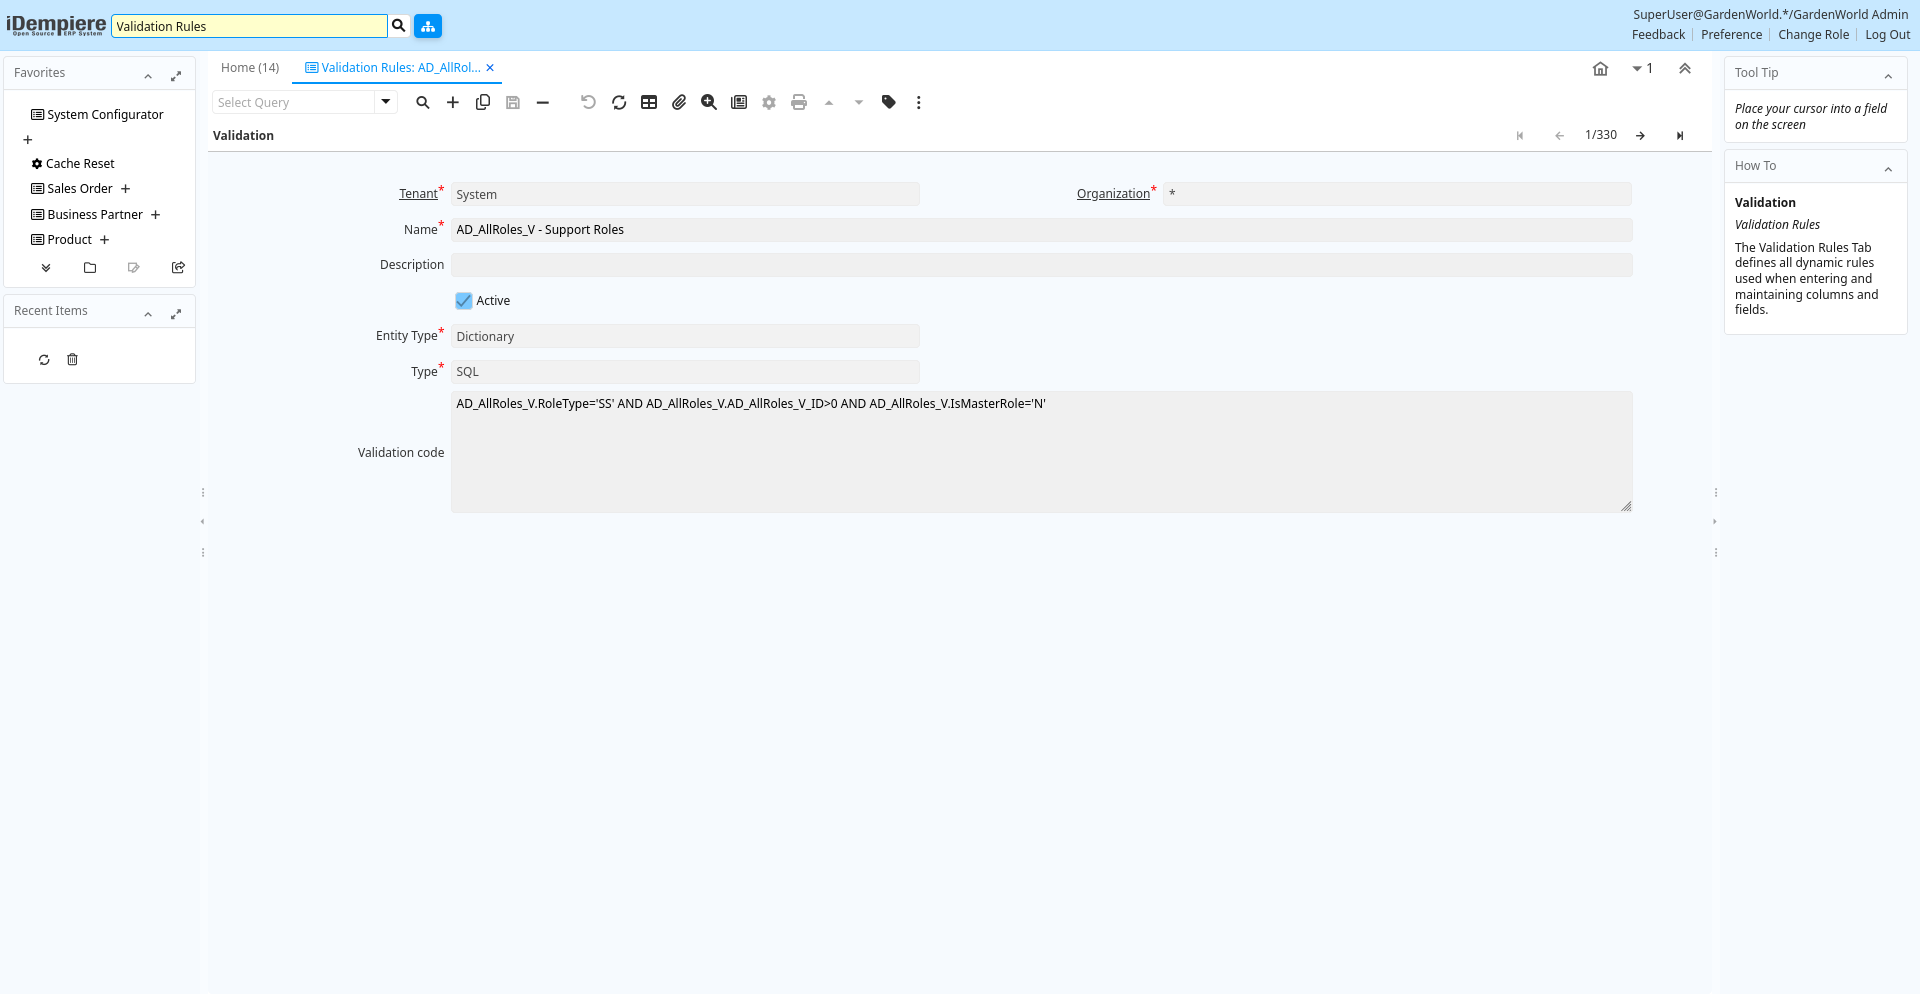The width and height of the screenshot is (1920, 994).
Task: Click the Print icon in toolbar
Action: (x=799, y=102)
